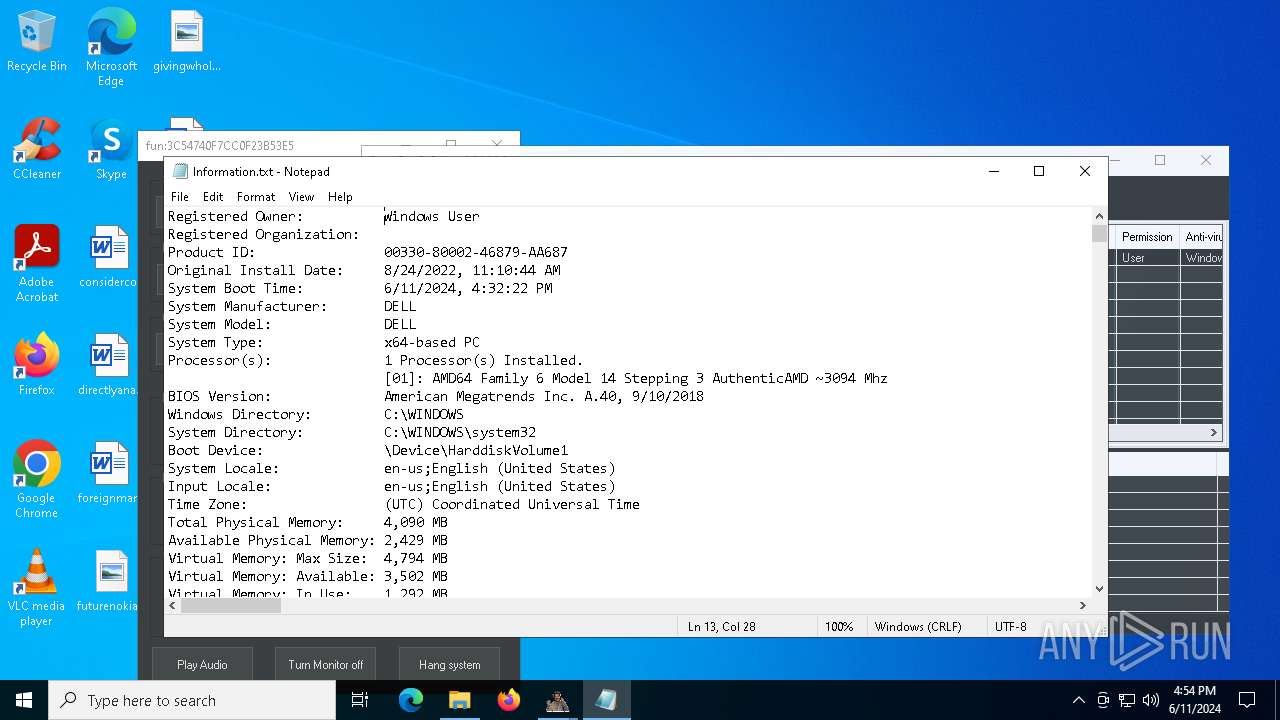Click the 100% zoom status bar entry
This screenshot has height=720, width=1280.
pos(839,626)
